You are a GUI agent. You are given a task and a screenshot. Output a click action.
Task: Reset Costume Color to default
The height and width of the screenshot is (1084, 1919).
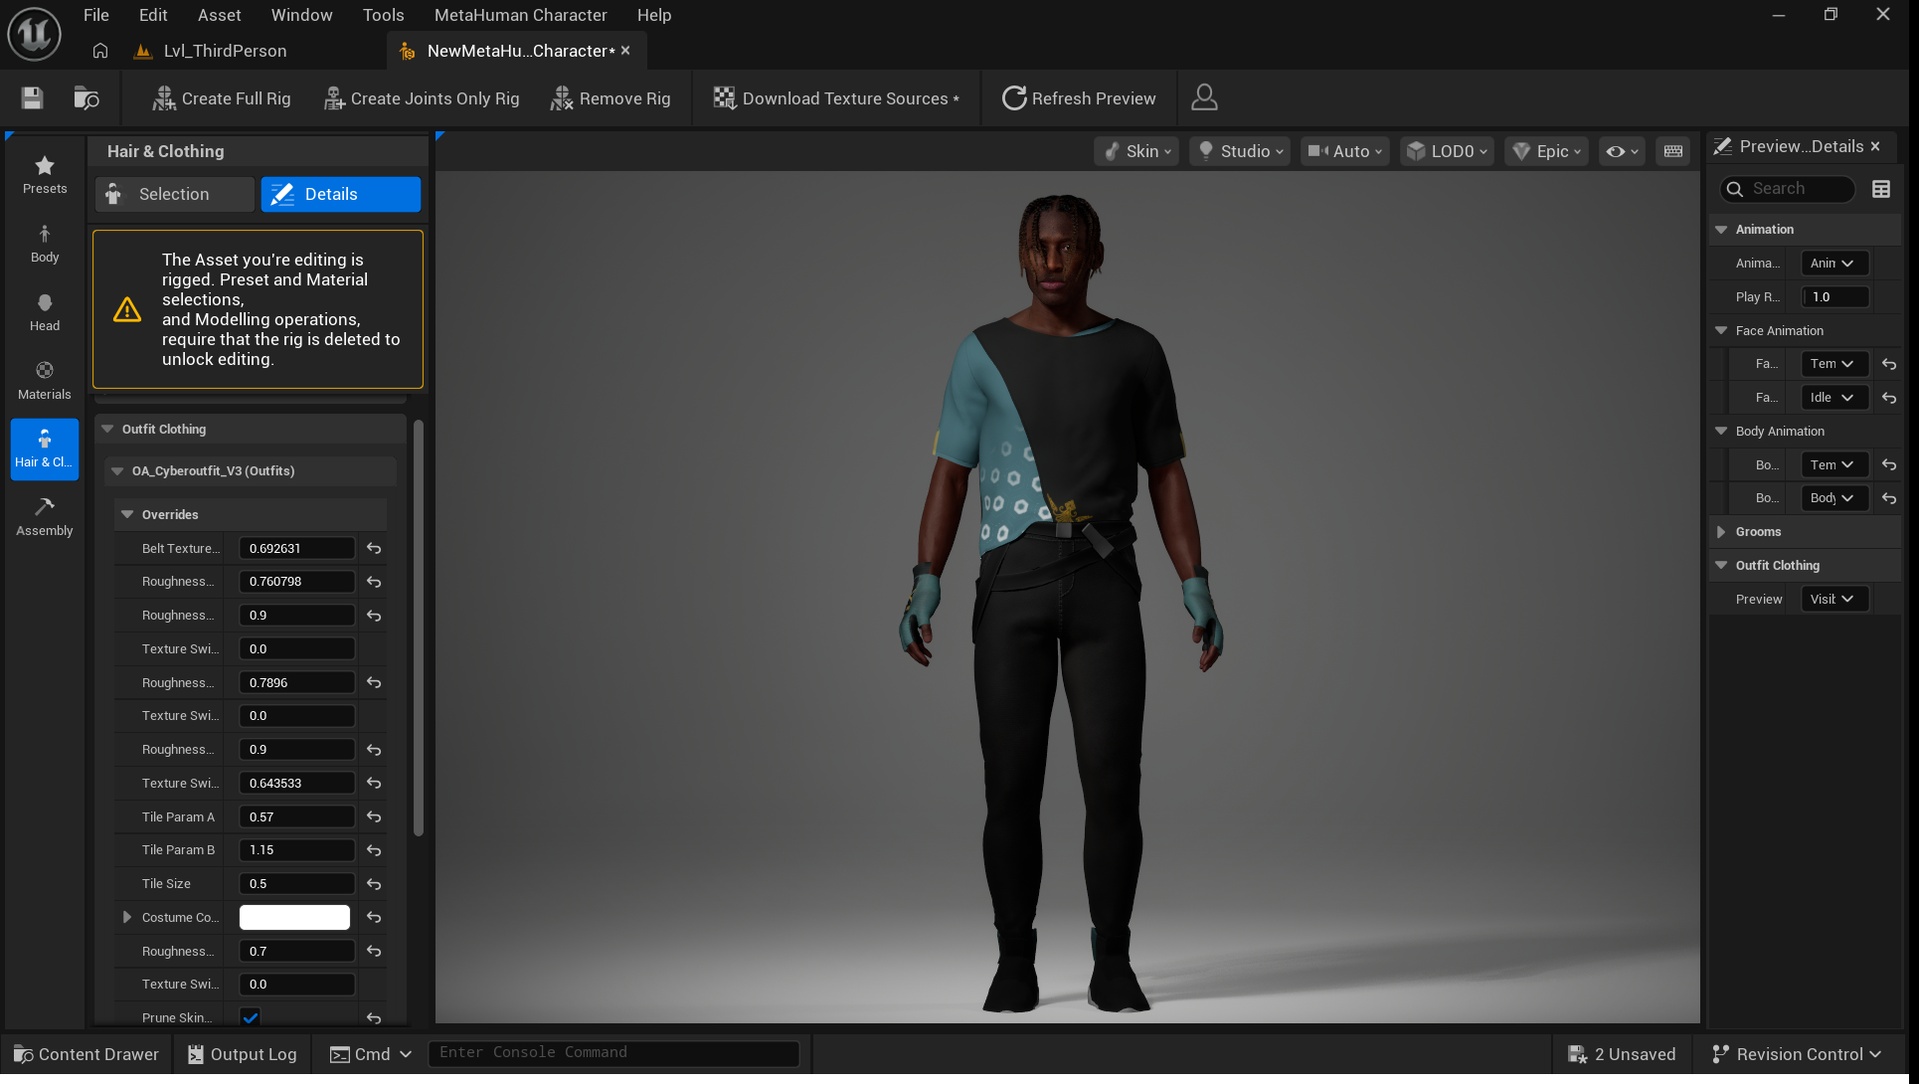tap(374, 917)
